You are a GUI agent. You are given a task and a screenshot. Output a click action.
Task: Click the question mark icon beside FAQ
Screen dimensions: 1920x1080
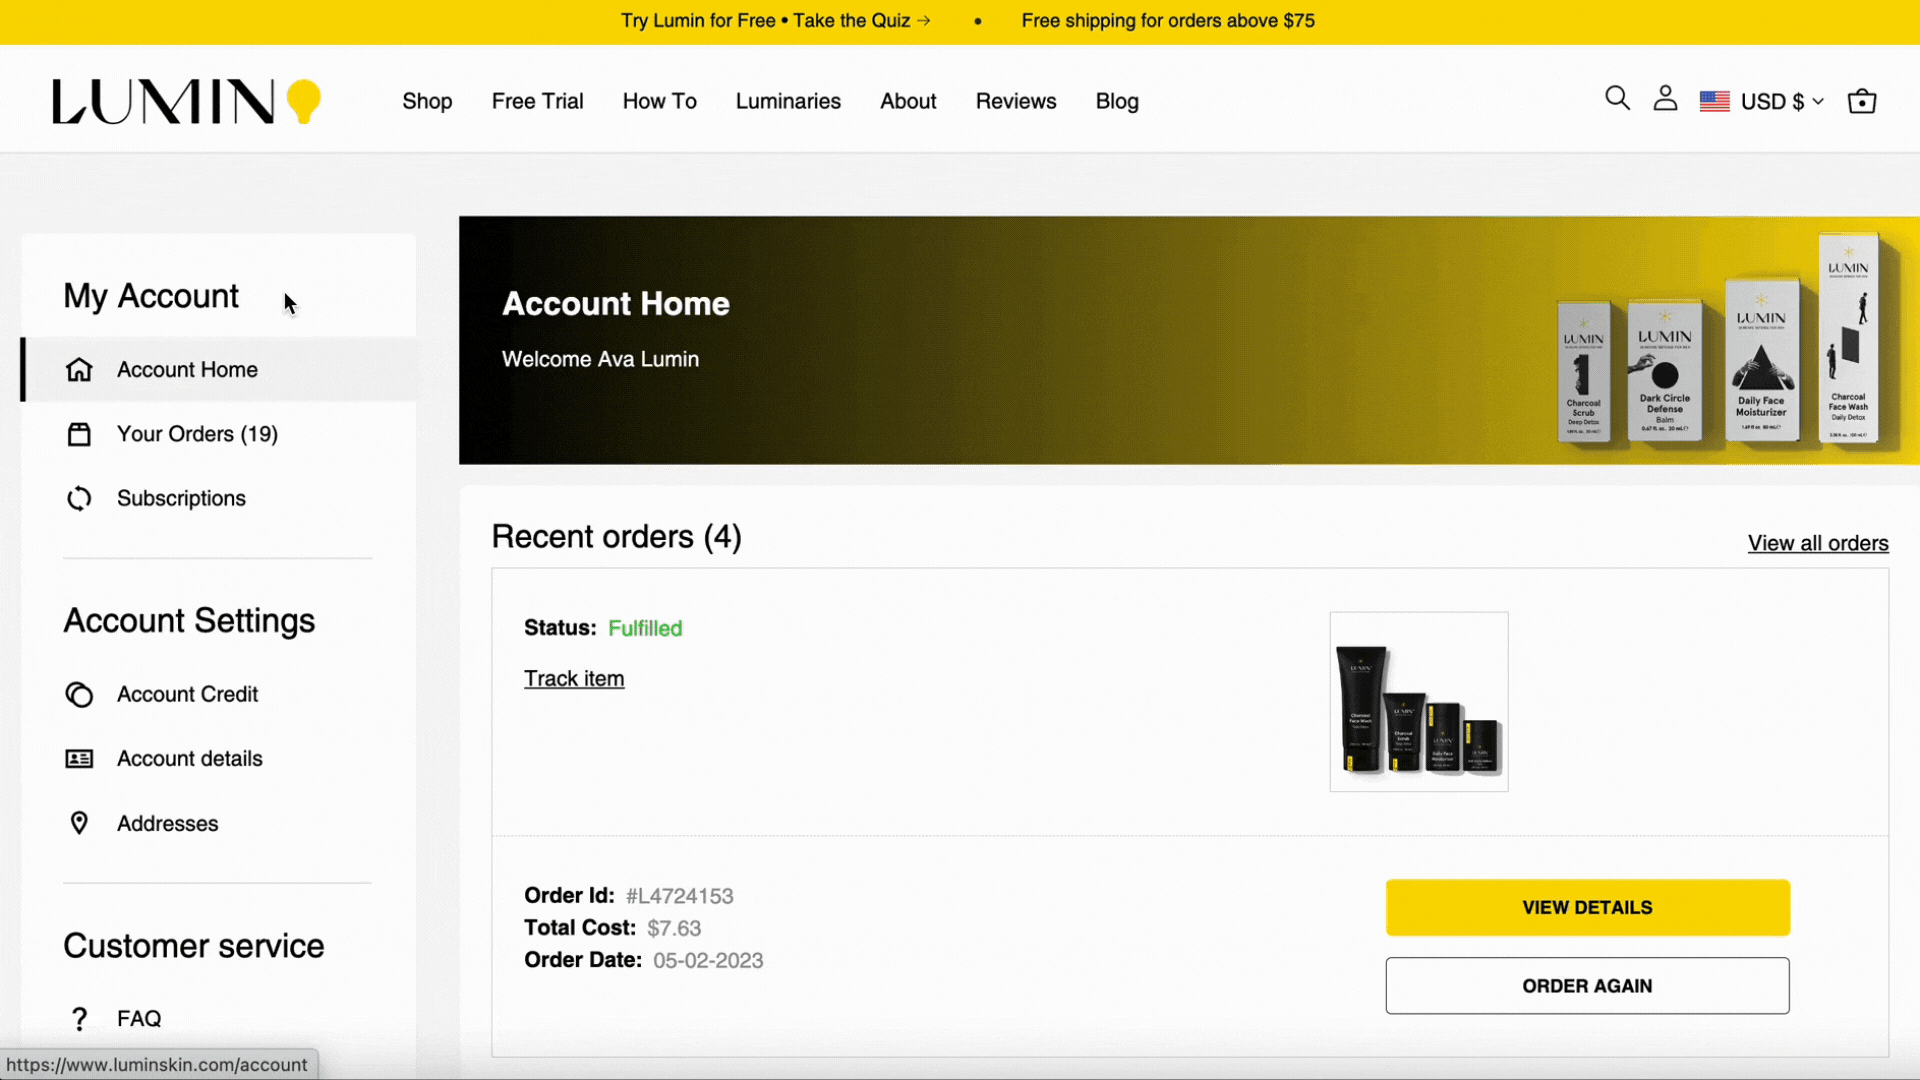pos(79,1018)
